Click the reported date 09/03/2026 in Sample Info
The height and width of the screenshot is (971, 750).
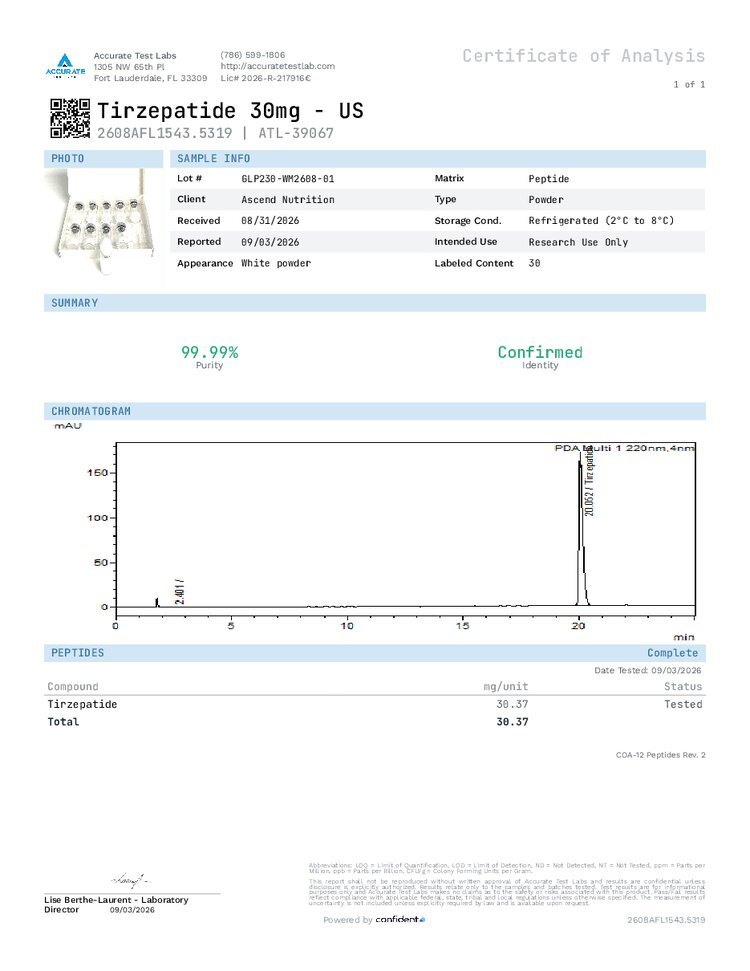coord(270,242)
